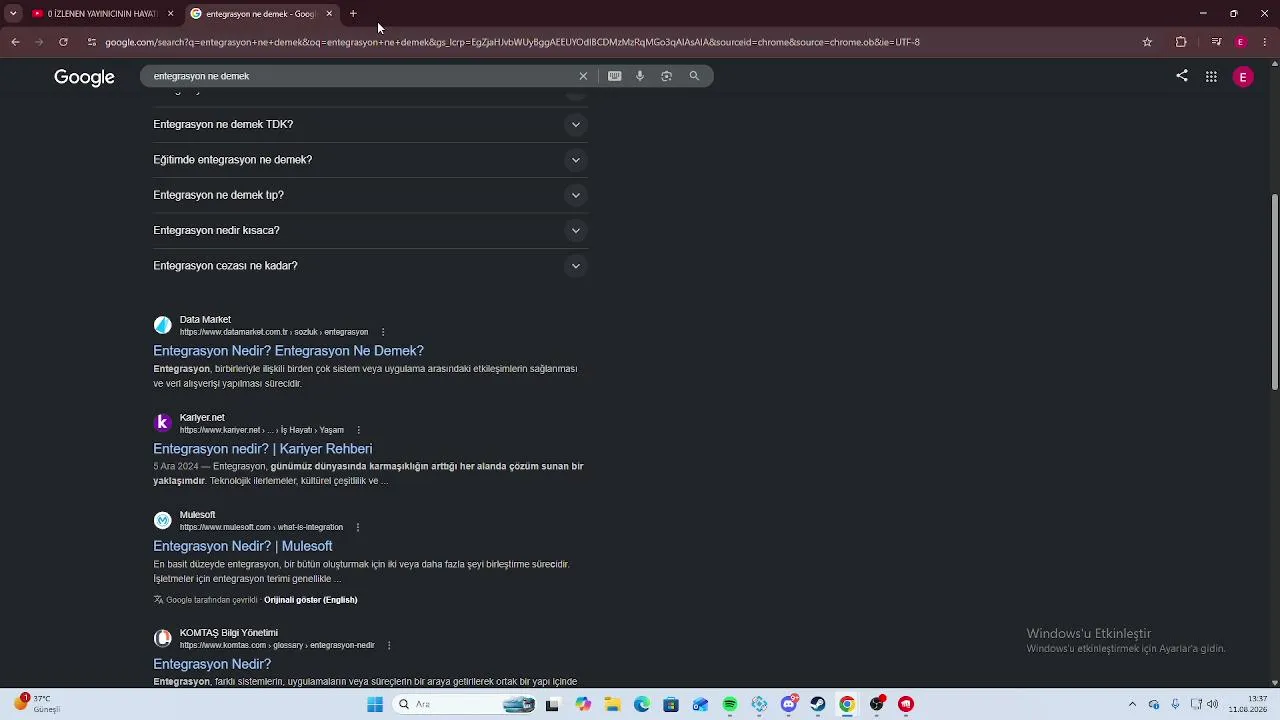The image size is (1280, 720).
Task: Open Windows Start menu
Action: [x=375, y=704]
